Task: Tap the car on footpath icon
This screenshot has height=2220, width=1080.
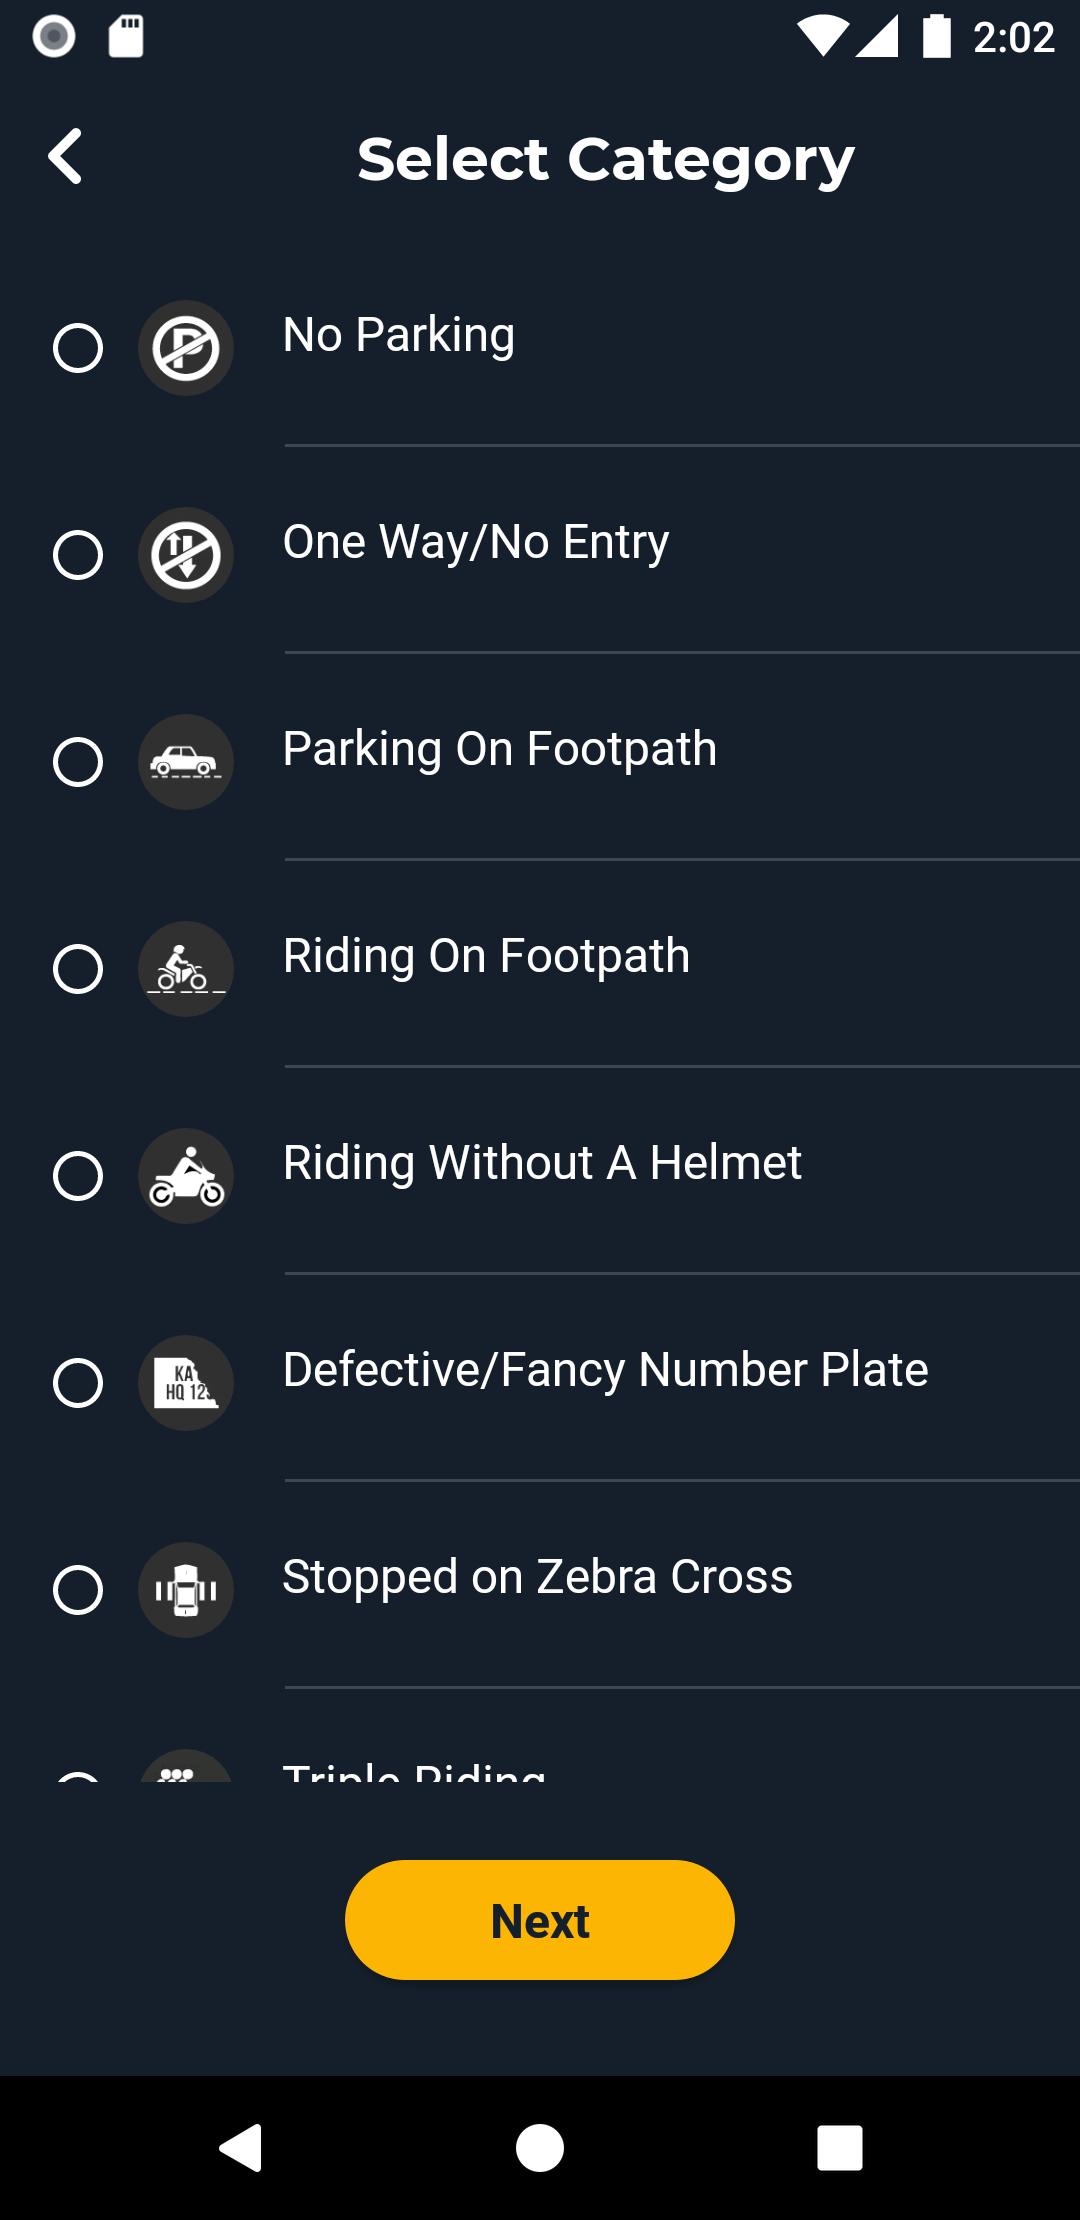Action: click(186, 762)
